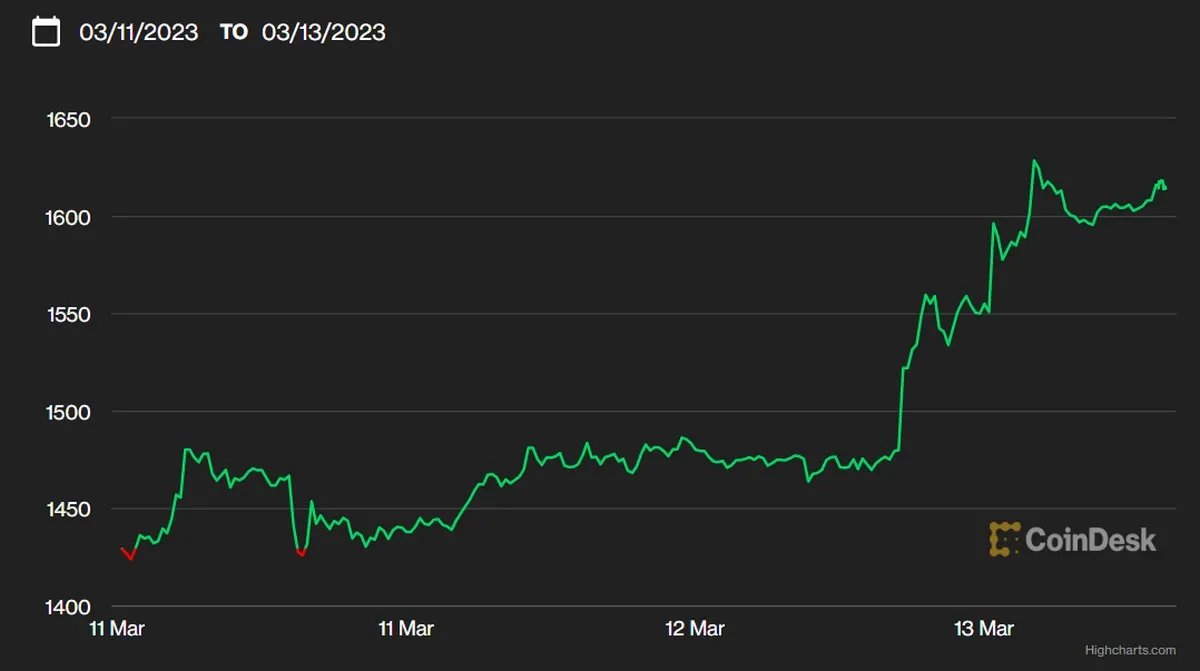Click the TO label between the dates

[x=233, y=32]
